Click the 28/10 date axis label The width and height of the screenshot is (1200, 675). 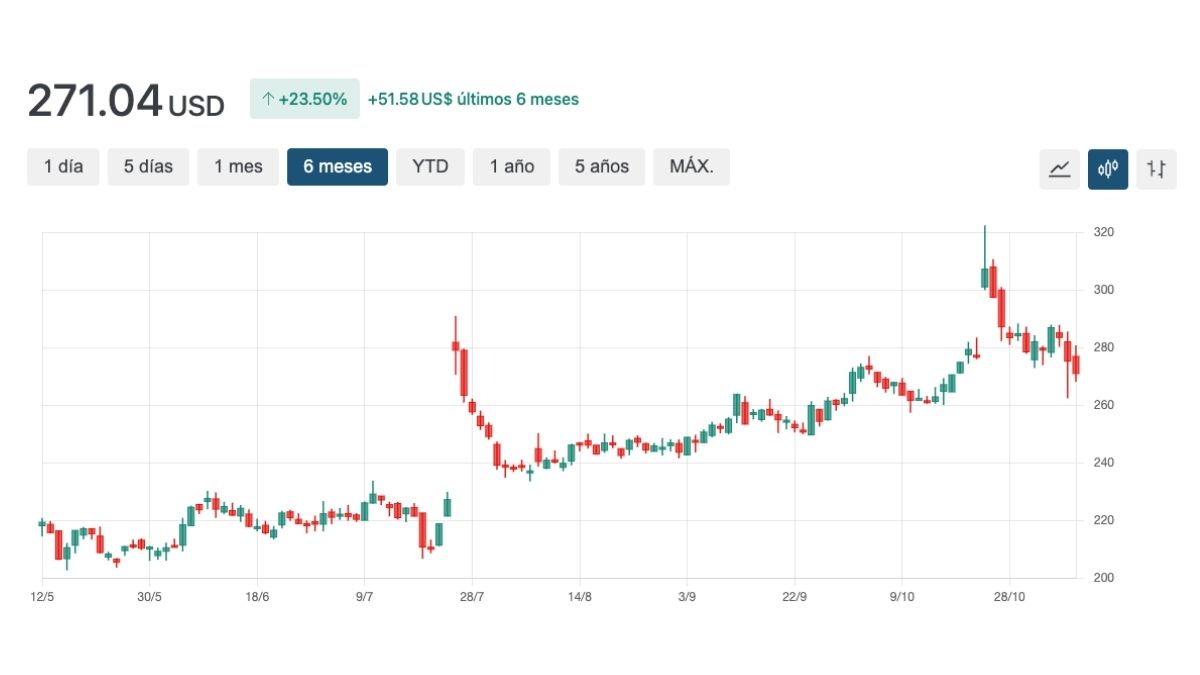click(x=1009, y=597)
